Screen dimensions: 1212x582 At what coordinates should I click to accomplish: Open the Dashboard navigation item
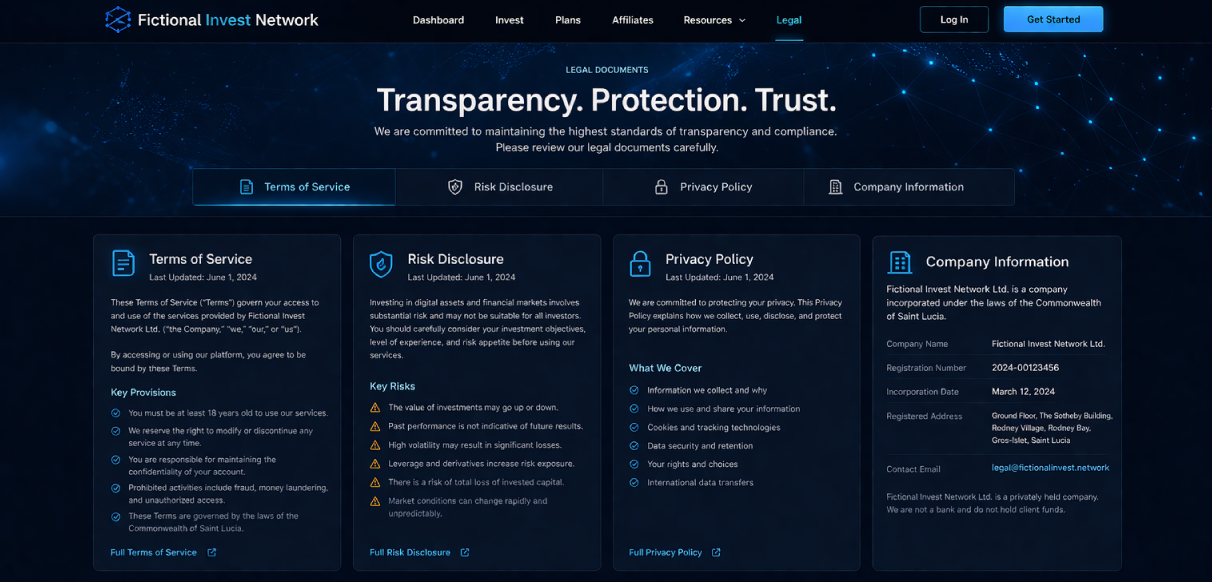[438, 20]
